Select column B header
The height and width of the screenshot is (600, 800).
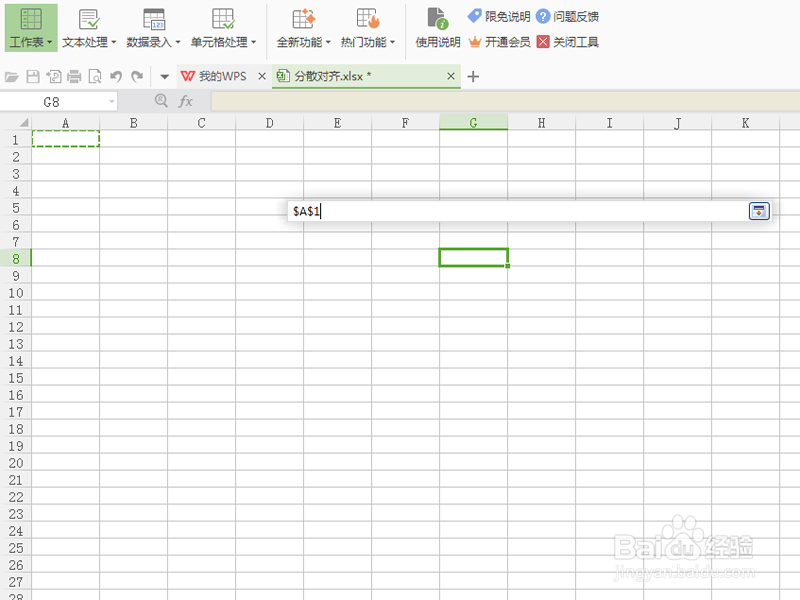133,122
